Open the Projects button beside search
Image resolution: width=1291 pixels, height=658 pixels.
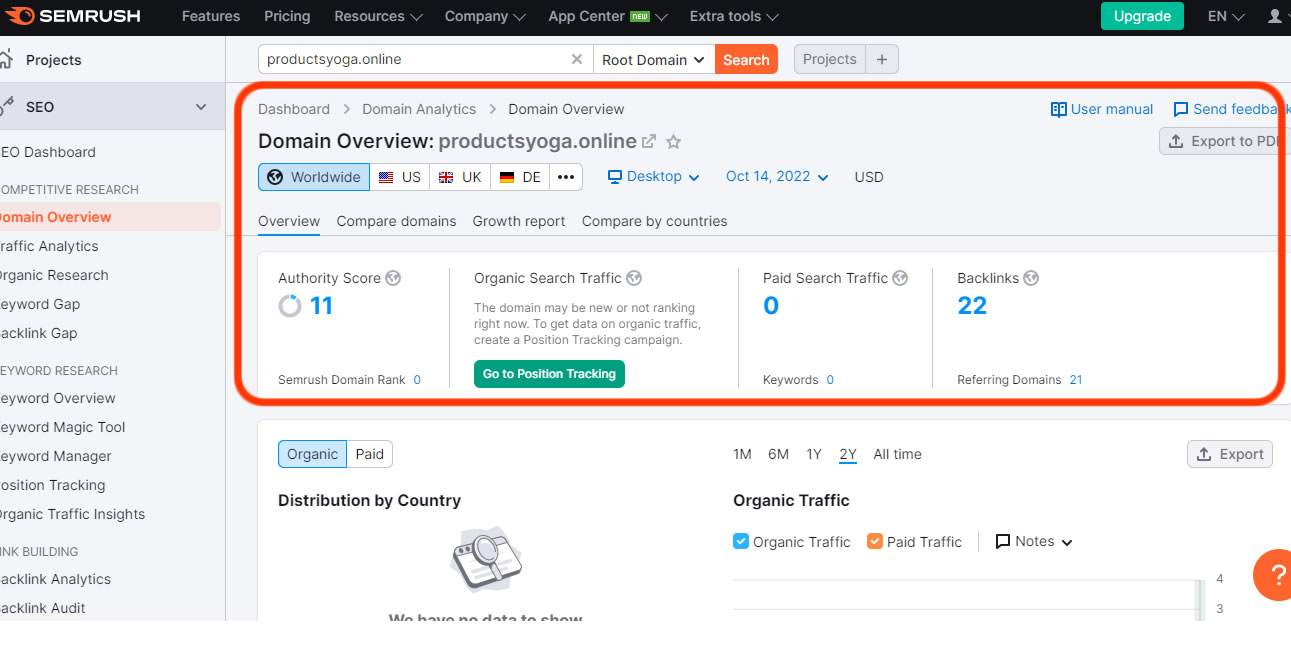coord(830,59)
